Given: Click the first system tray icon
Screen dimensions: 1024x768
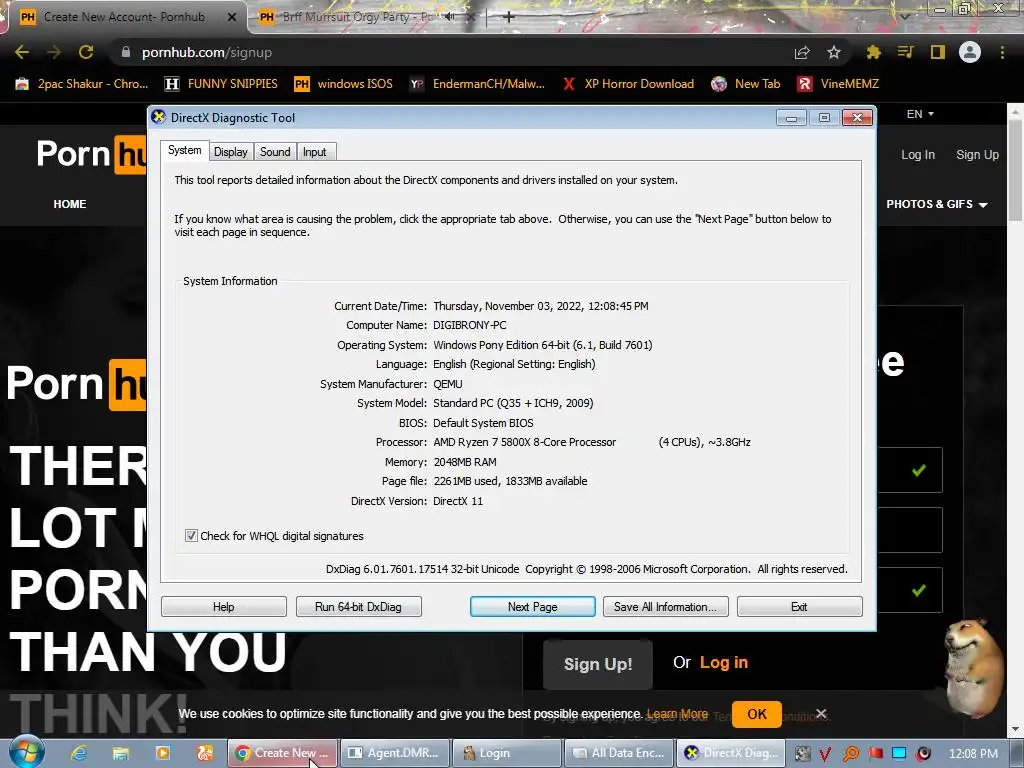Looking at the screenshot, I should (802, 754).
